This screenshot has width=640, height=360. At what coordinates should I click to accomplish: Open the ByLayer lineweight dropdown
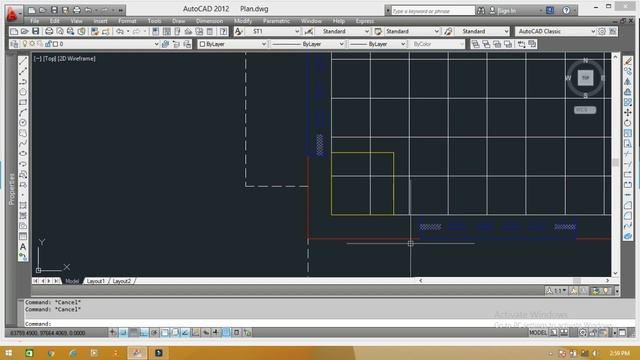[x=377, y=44]
